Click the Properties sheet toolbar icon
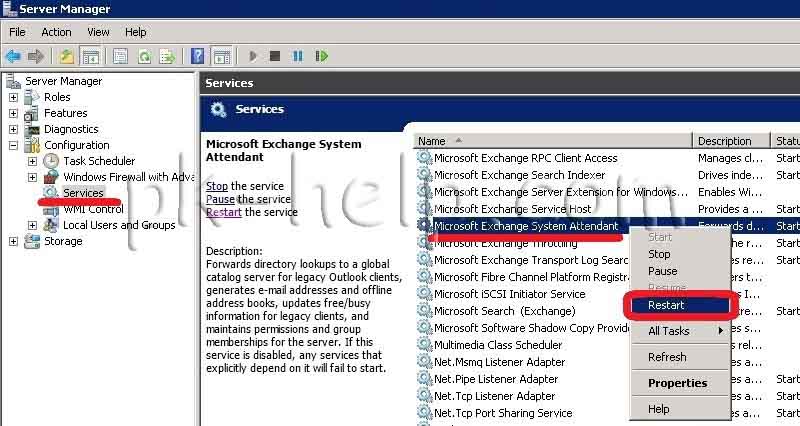The width and height of the screenshot is (800, 426). (x=120, y=56)
